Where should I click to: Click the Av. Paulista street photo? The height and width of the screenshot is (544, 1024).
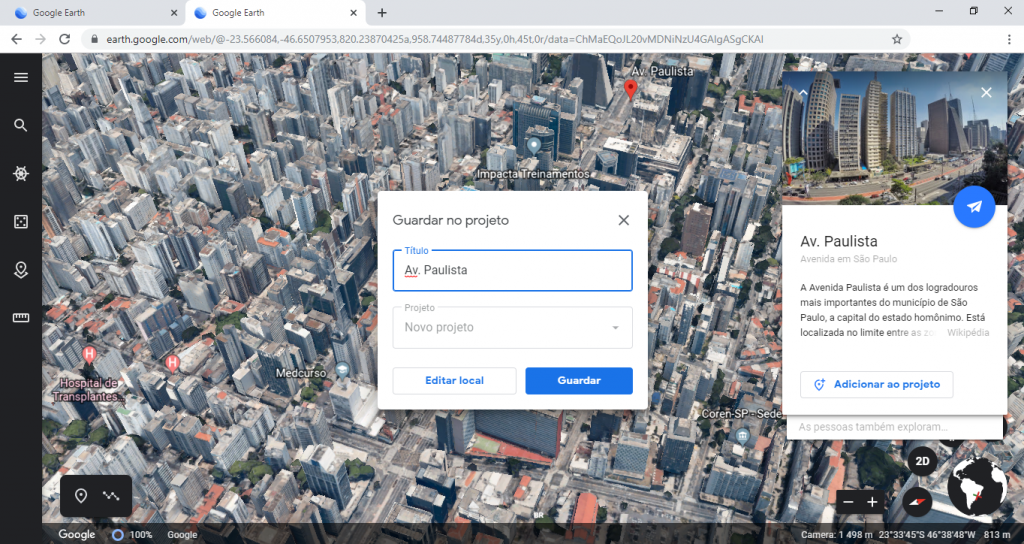click(893, 137)
